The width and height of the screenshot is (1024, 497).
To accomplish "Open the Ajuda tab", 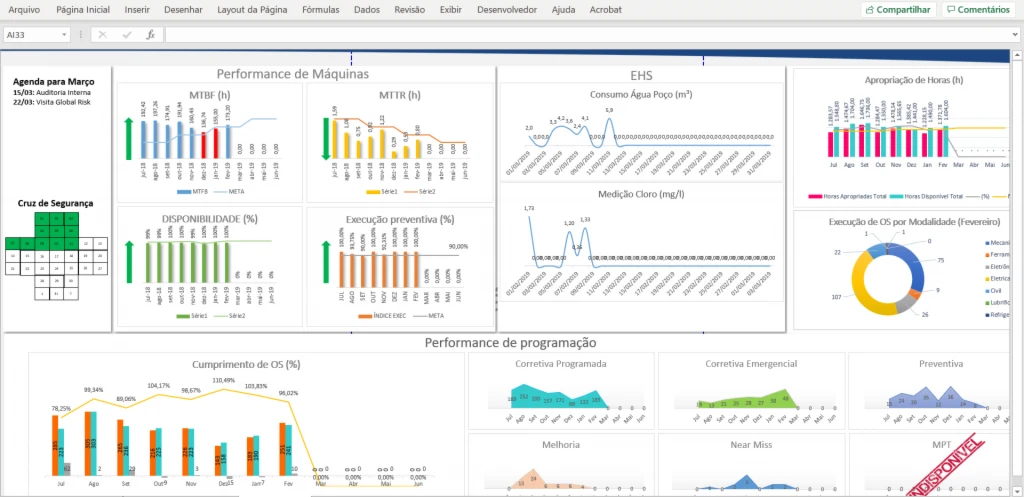I will (564, 10).
